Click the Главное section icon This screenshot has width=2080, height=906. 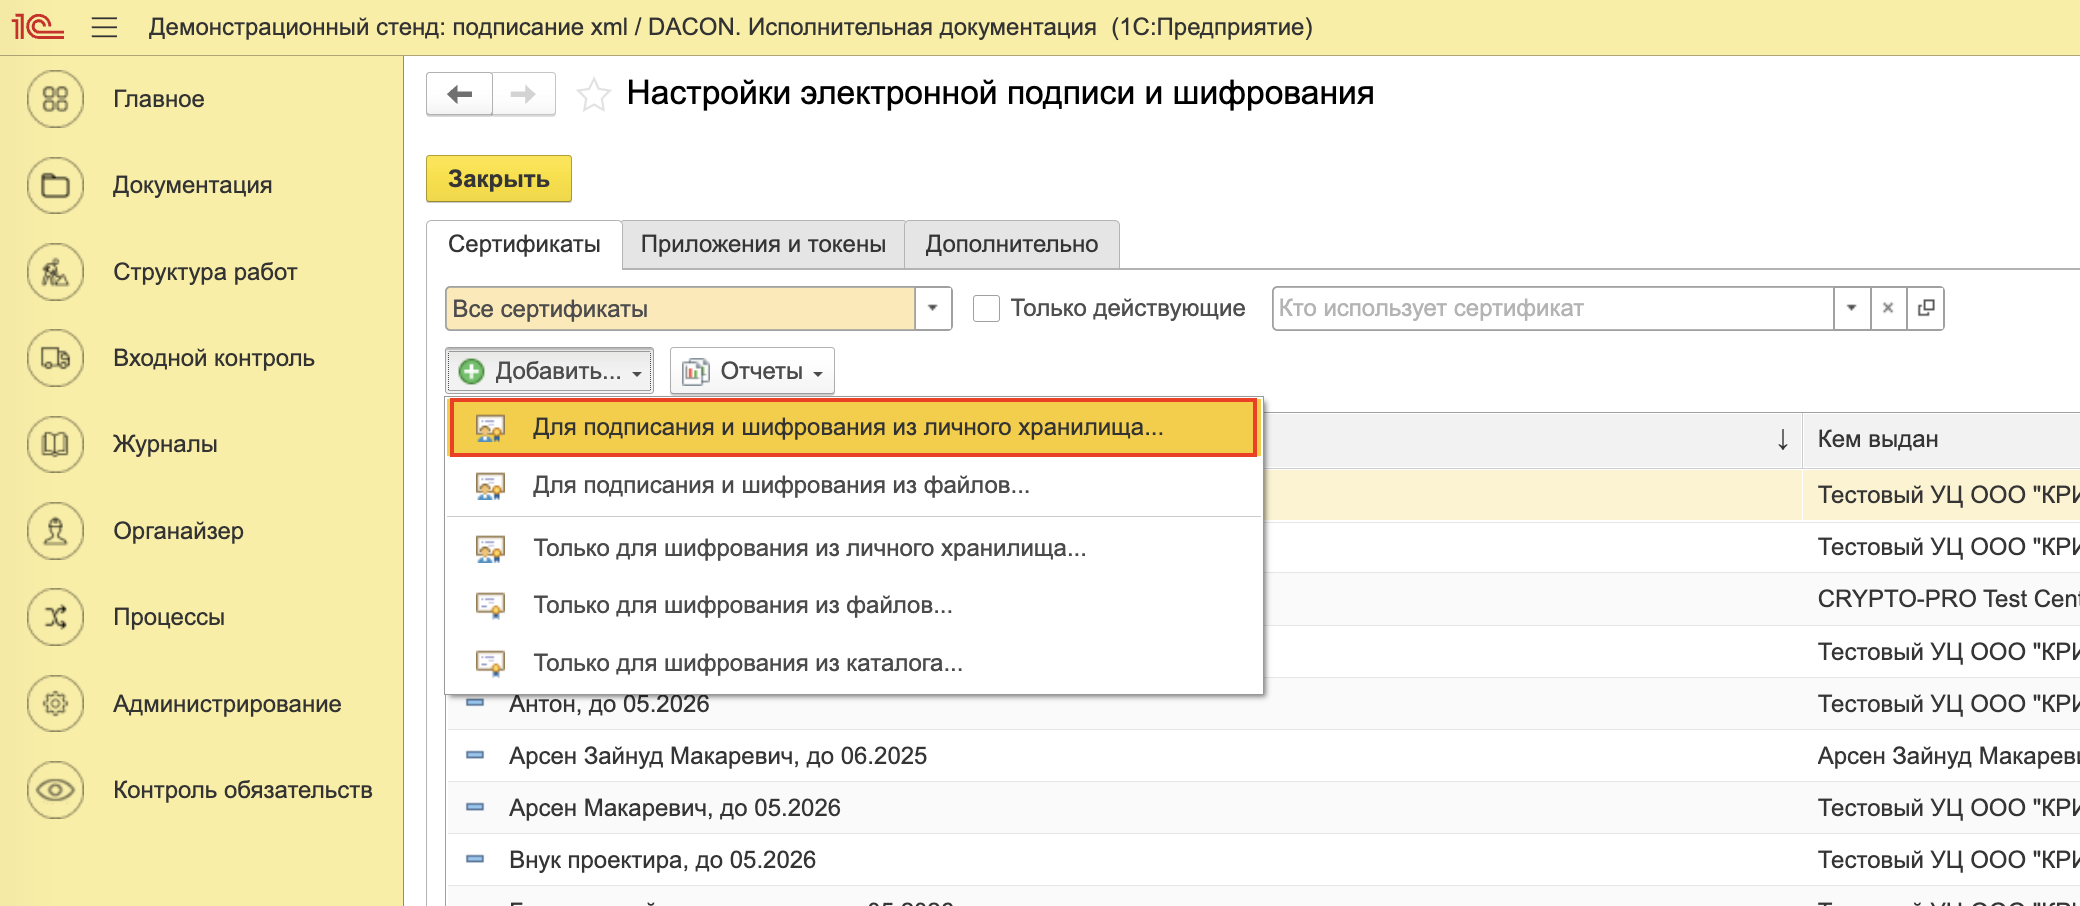point(55,99)
